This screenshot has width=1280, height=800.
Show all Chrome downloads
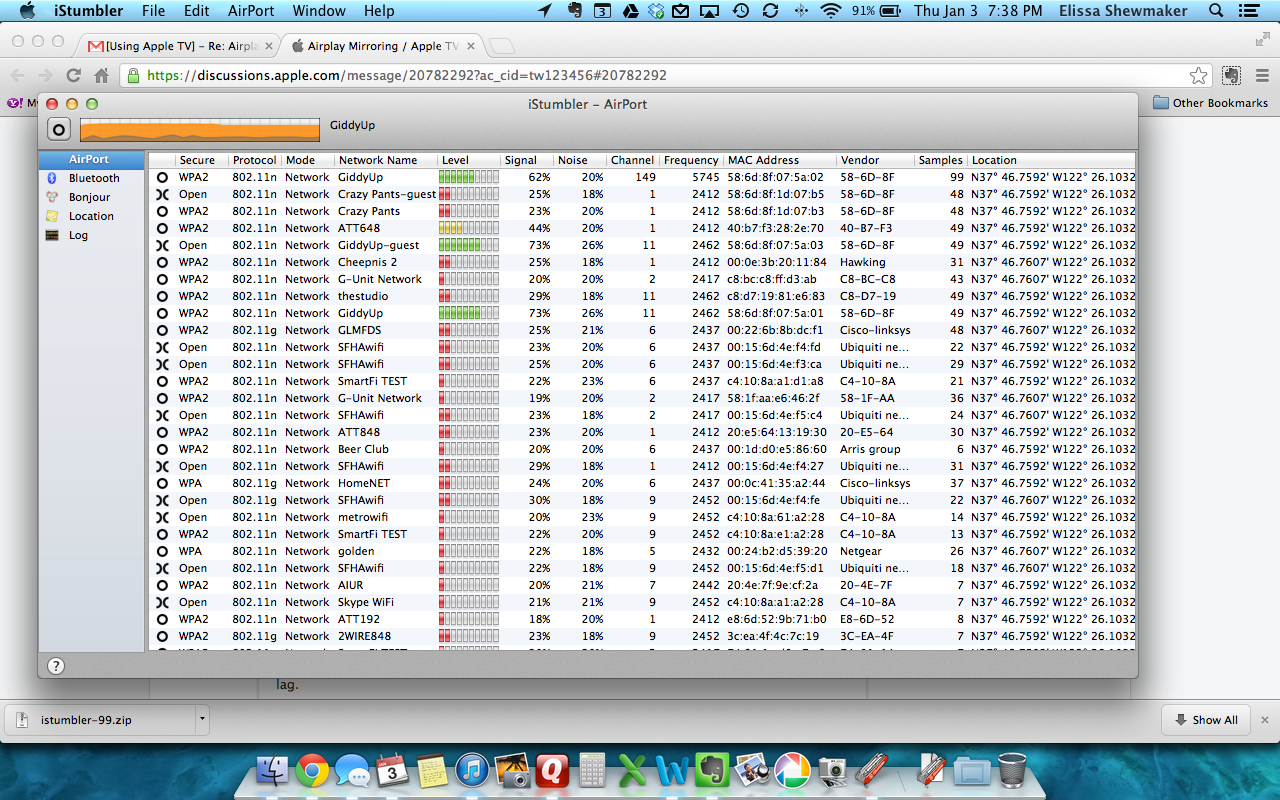tap(1205, 719)
